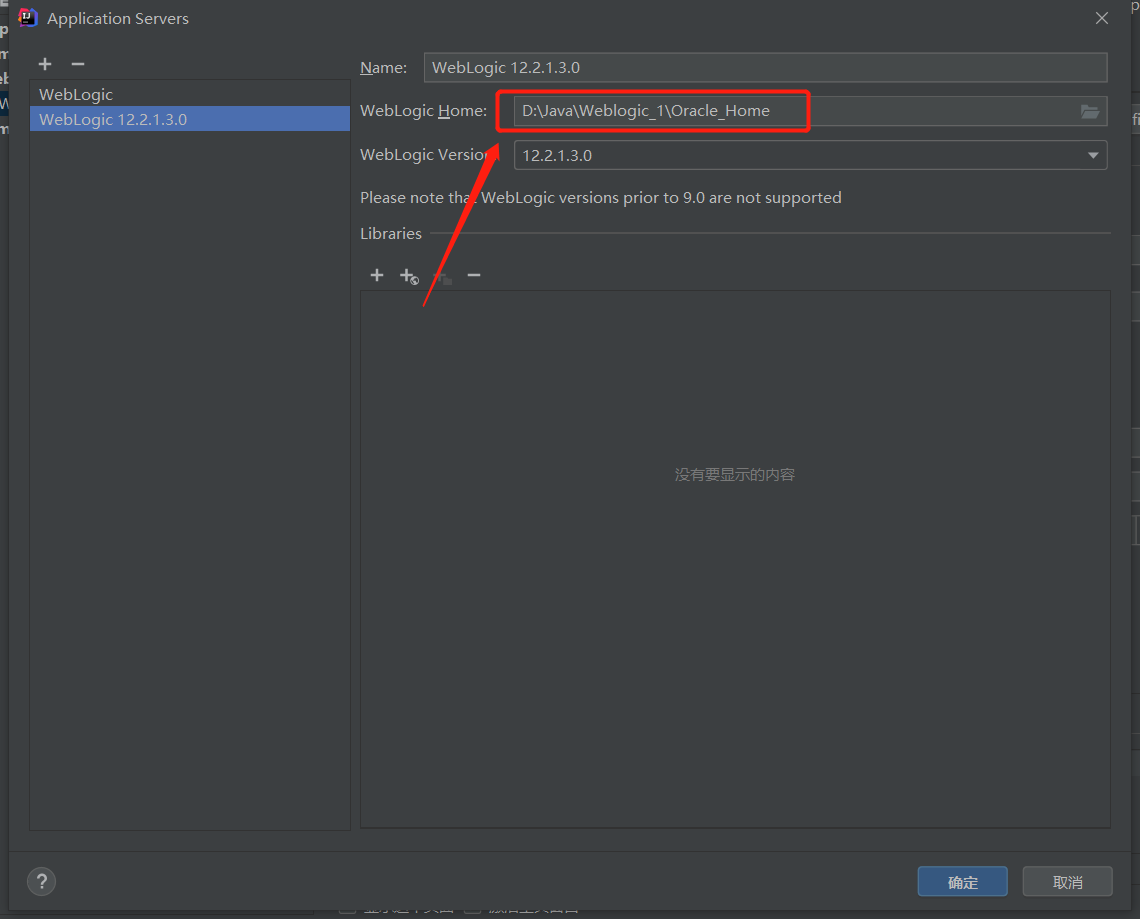Select the WebLogic 12.2.1.3.0 server entry
This screenshot has width=1140, height=919.
[190, 119]
